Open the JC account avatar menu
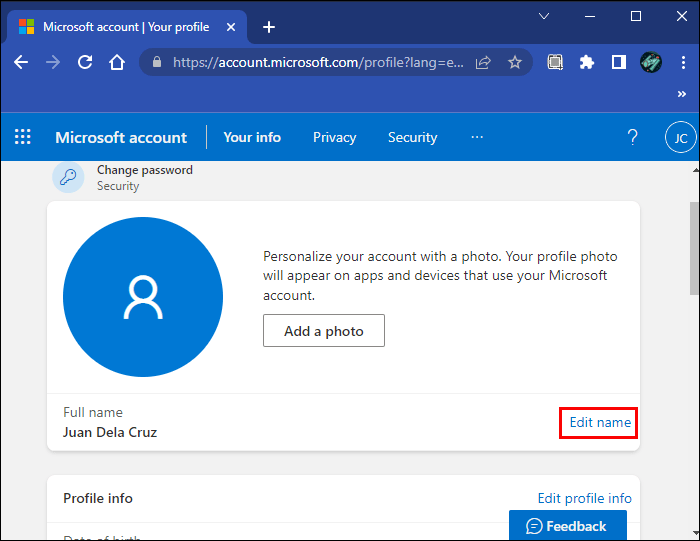 tap(680, 138)
